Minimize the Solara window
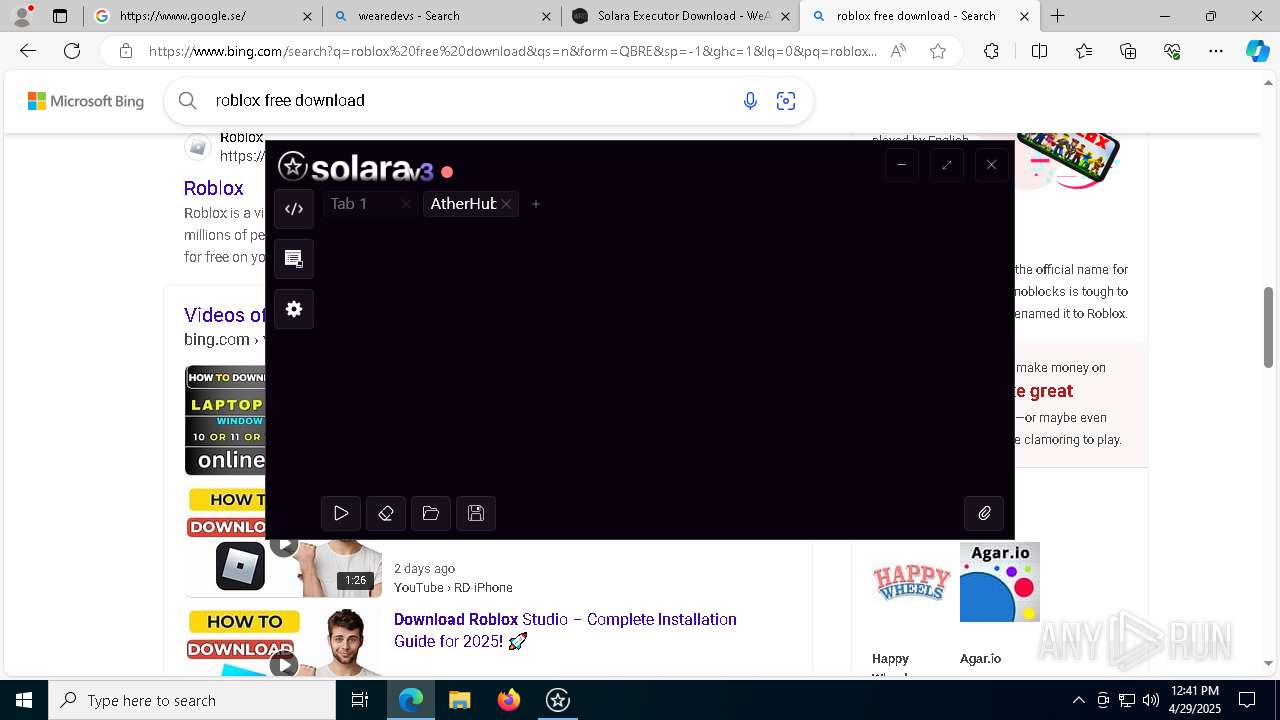The height and width of the screenshot is (720, 1280). tap(901, 165)
